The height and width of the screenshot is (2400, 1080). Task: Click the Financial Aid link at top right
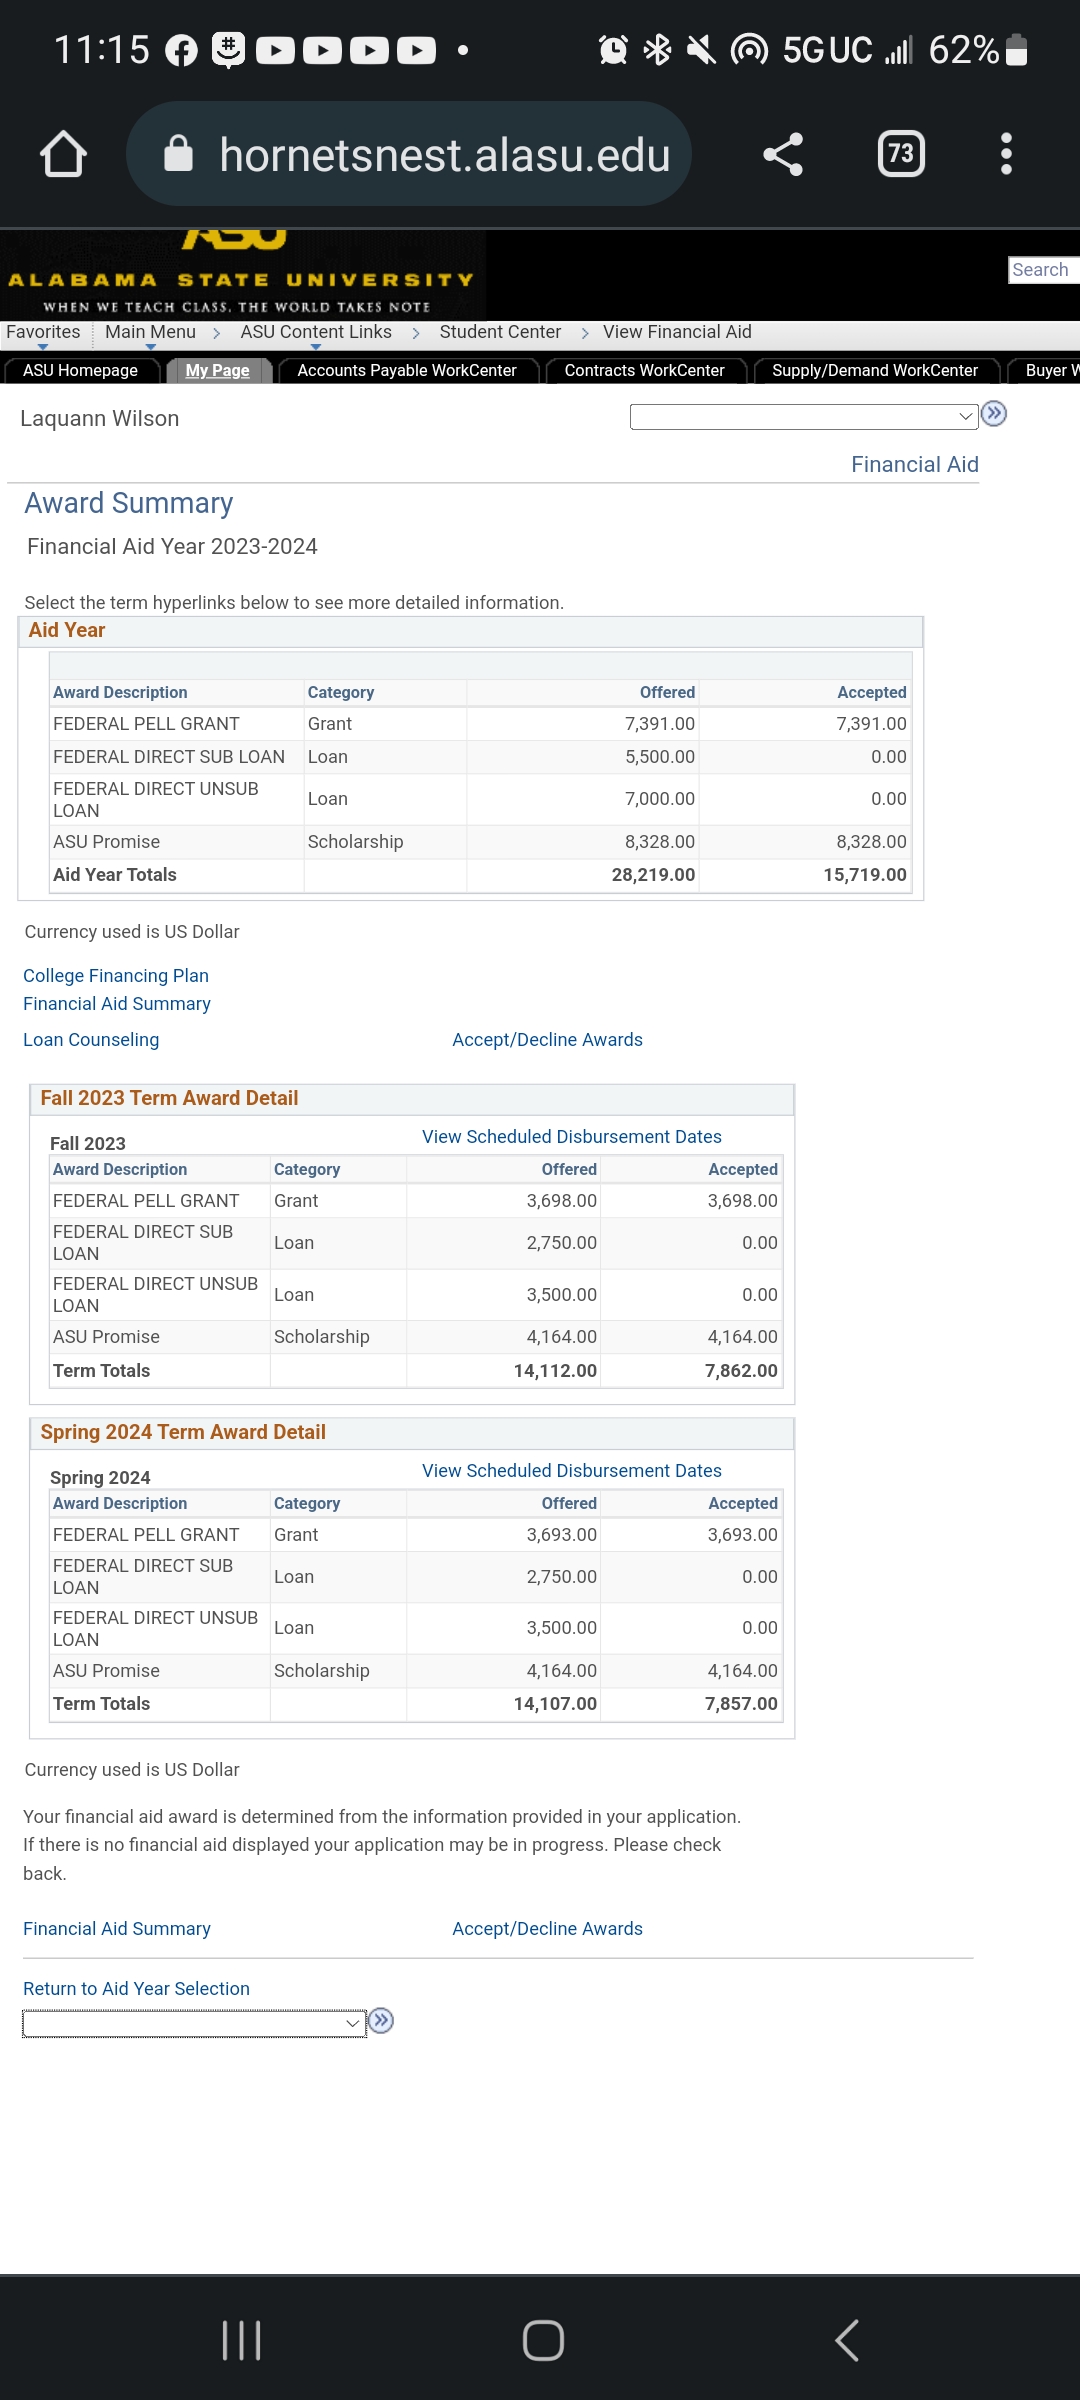[x=915, y=465]
